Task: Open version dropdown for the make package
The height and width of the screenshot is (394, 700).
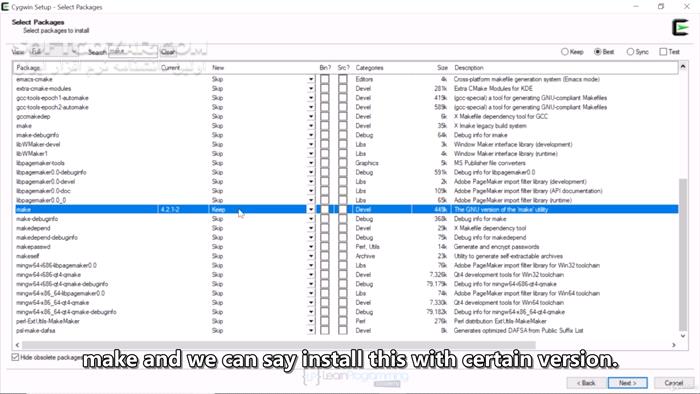Action: click(x=311, y=209)
